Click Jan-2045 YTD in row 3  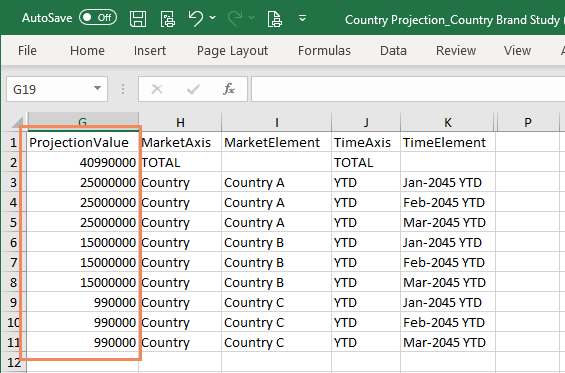click(448, 183)
